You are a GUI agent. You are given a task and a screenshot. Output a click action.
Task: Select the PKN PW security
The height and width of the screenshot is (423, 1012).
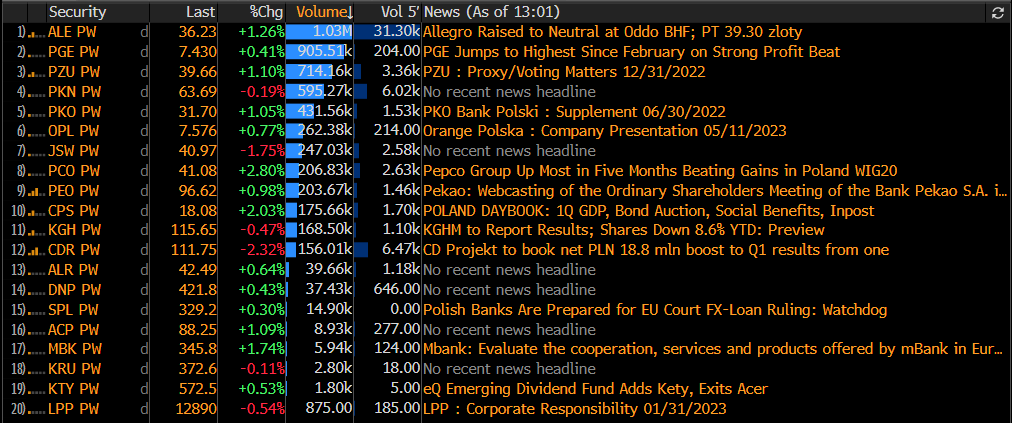coord(74,92)
